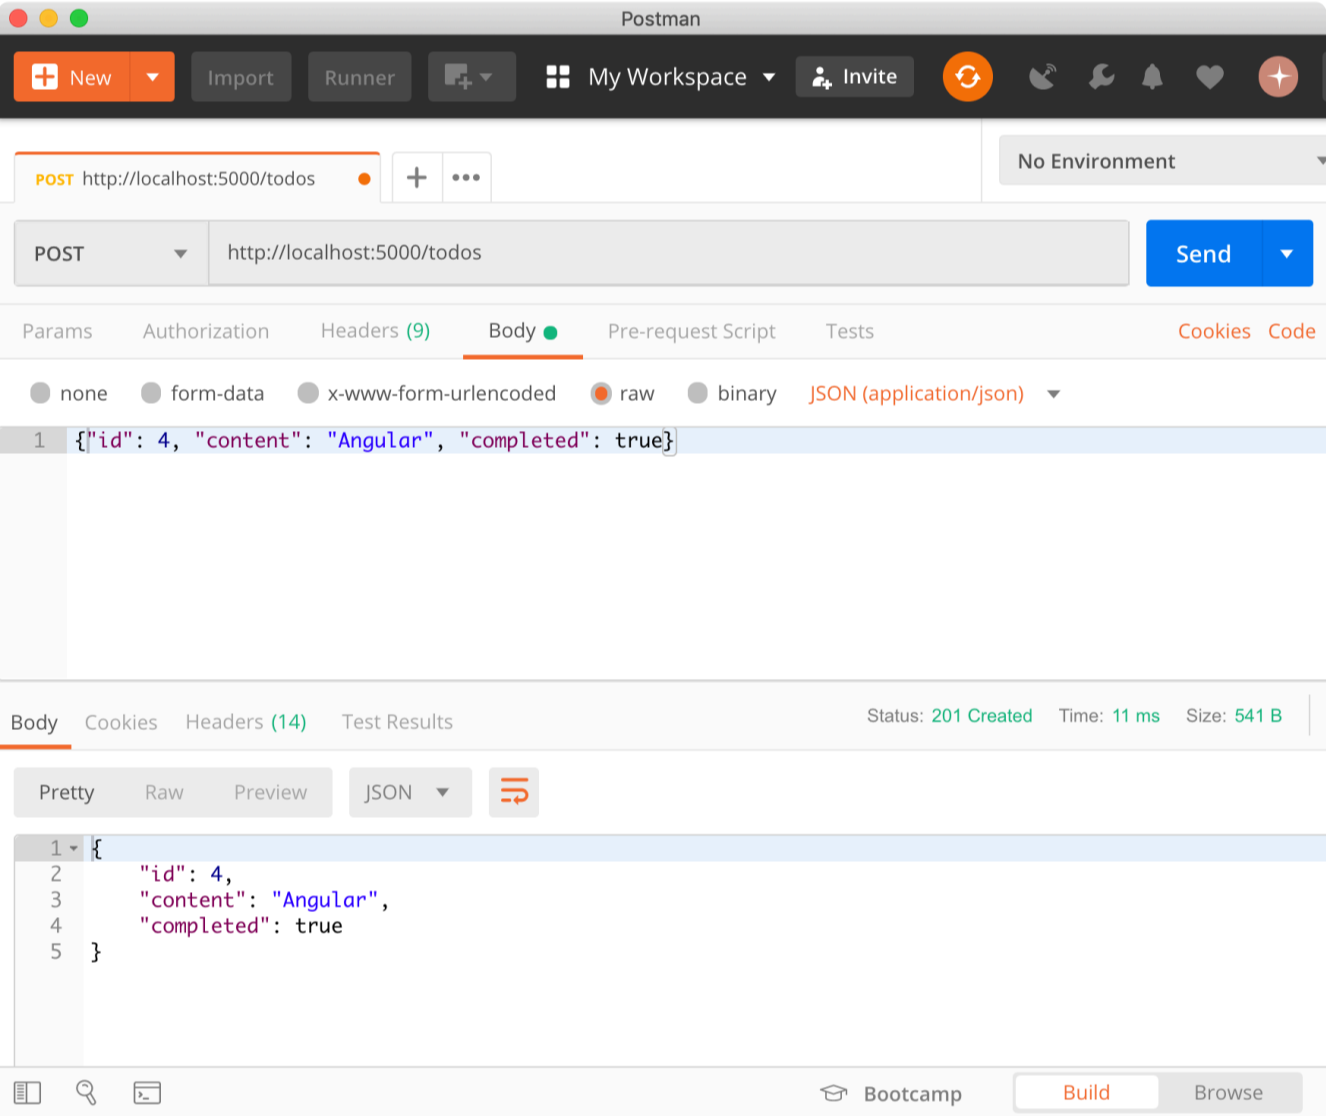Click the New button
Viewport: 1326px width, 1116px height.
pos(72,77)
